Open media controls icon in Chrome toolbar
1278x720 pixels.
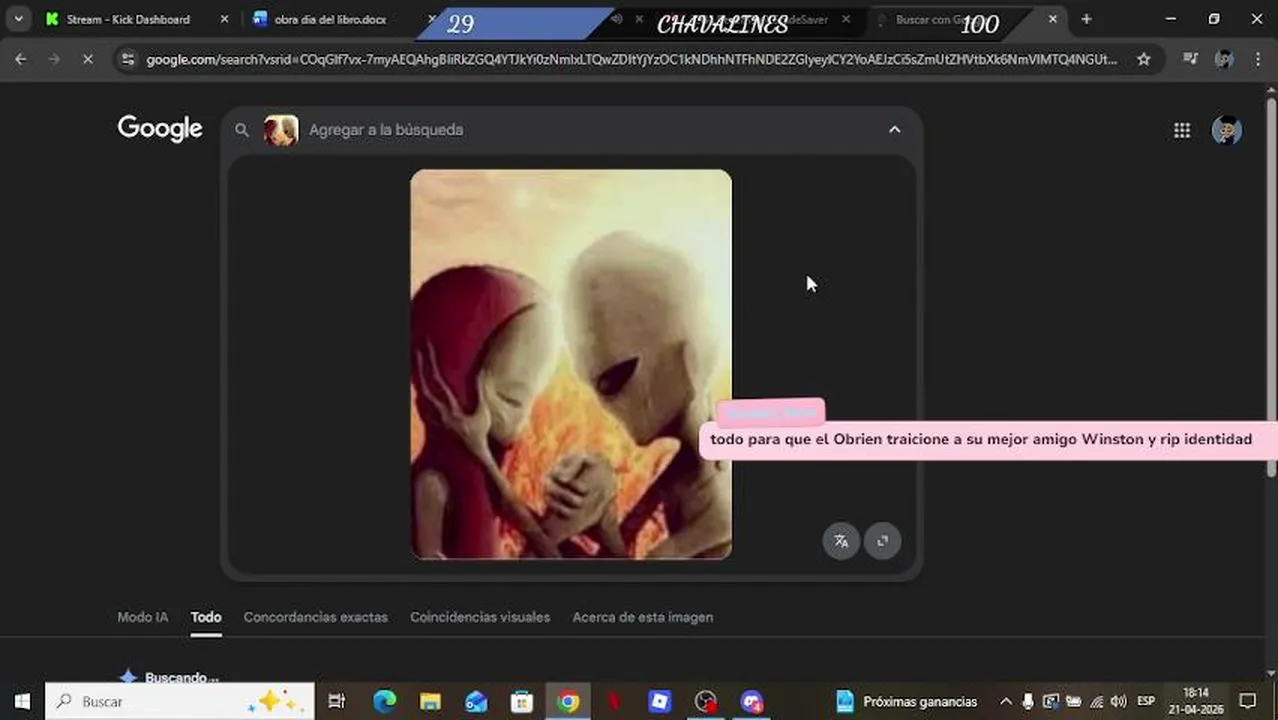(x=1190, y=60)
